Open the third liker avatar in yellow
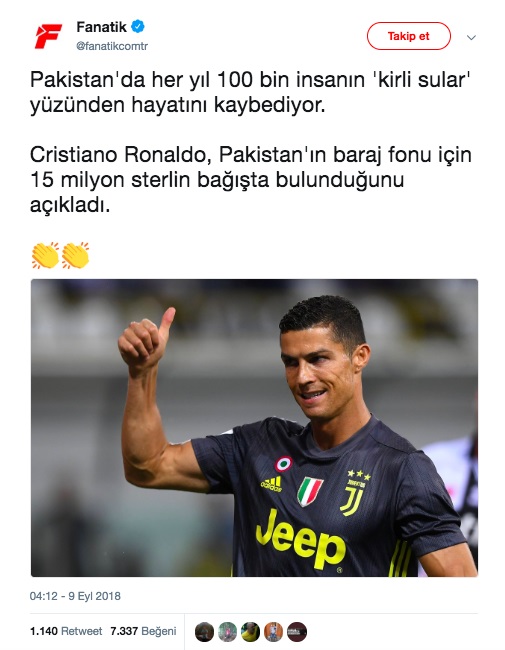 [x=250, y=632]
